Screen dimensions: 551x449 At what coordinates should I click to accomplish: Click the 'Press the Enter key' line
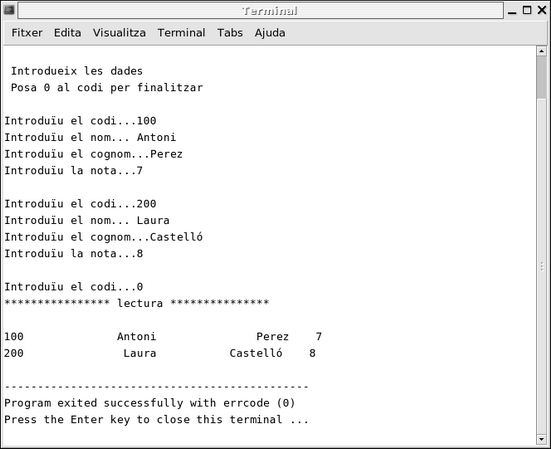[156, 419]
